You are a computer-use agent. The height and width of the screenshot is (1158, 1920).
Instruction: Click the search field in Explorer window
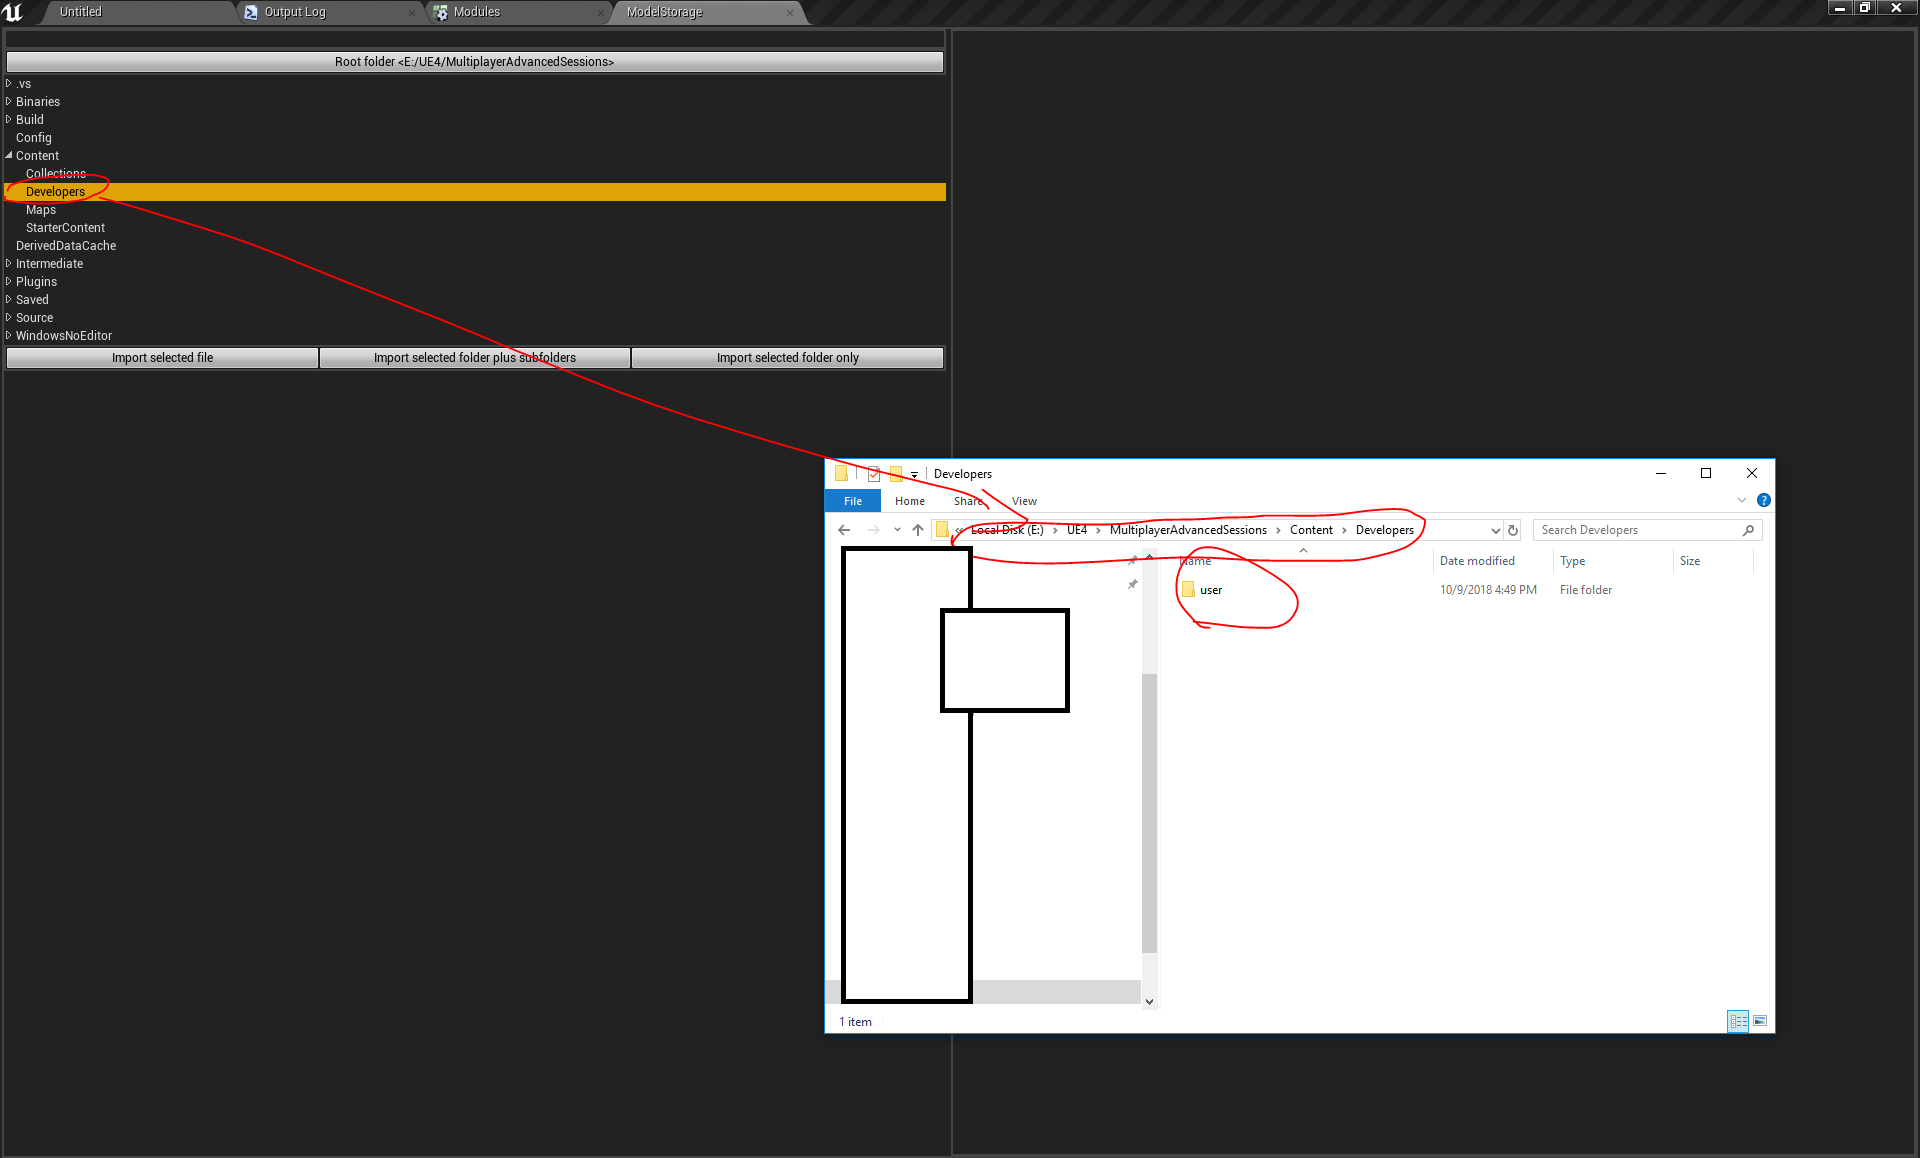(1644, 530)
